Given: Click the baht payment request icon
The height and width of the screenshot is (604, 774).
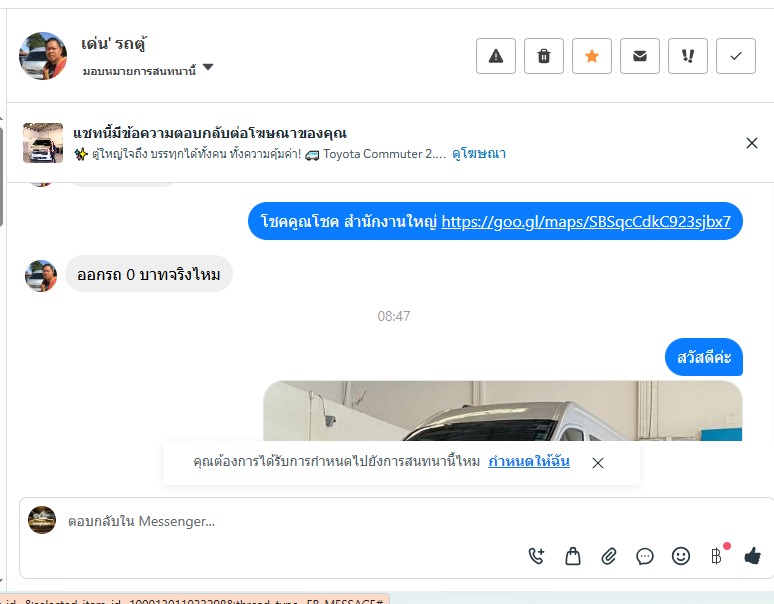Looking at the screenshot, I should (x=717, y=556).
